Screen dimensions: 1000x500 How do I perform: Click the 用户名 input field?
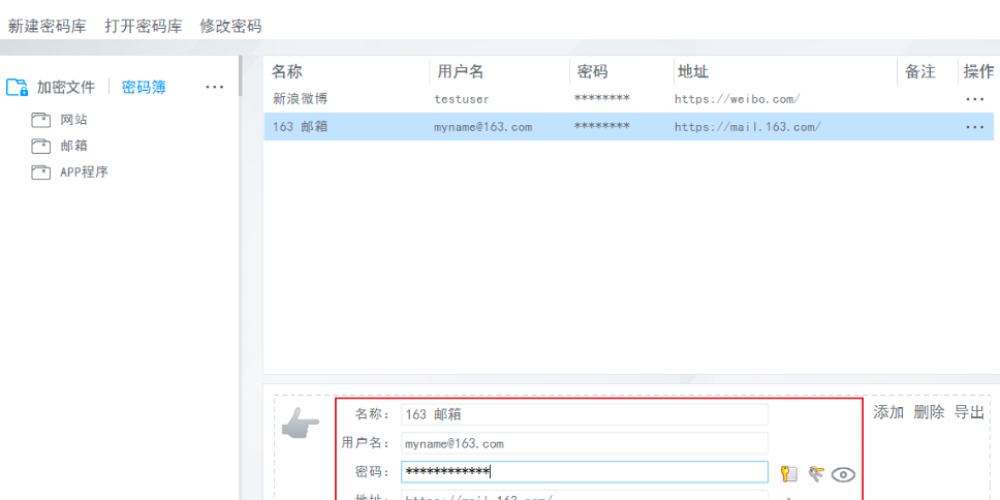pos(584,443)
